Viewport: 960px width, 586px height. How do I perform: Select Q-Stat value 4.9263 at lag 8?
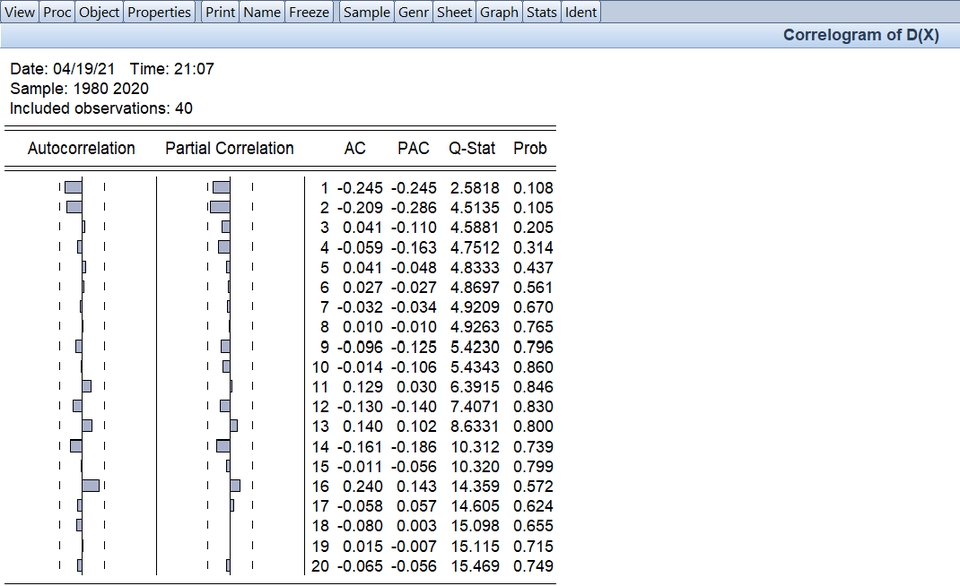[x=475, y=326]
